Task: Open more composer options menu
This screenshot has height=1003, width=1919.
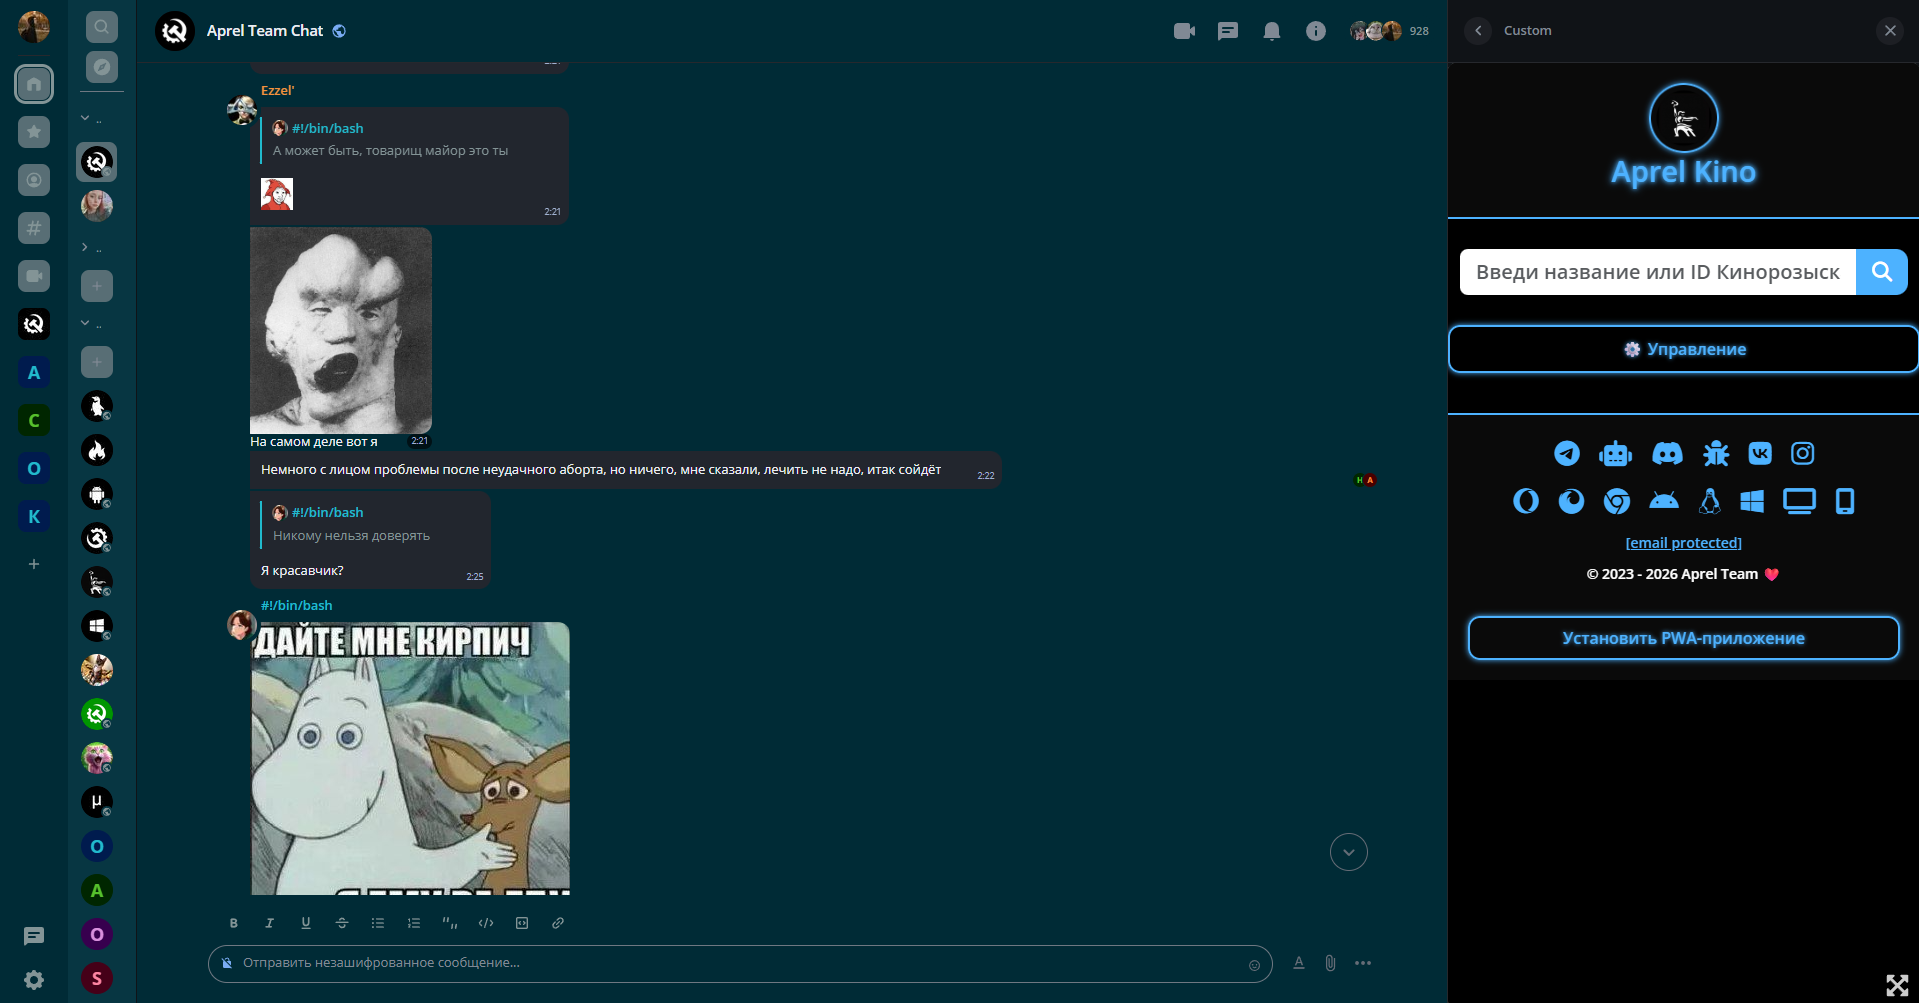Action: click(x=1363, y=963)
